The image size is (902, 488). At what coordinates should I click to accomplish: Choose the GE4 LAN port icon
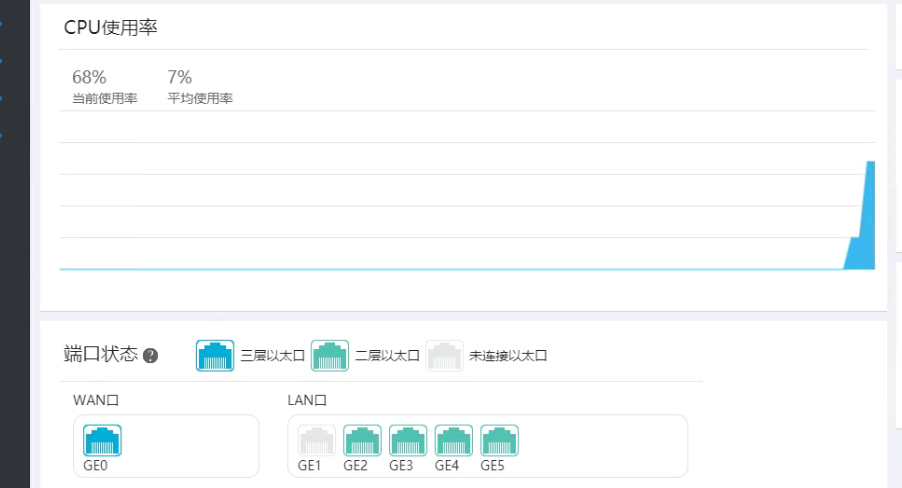click(x=454, y=441)
